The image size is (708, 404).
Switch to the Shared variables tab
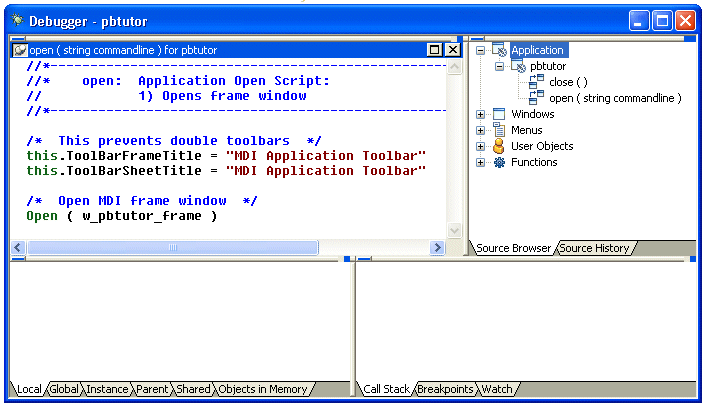click(193, 389)
